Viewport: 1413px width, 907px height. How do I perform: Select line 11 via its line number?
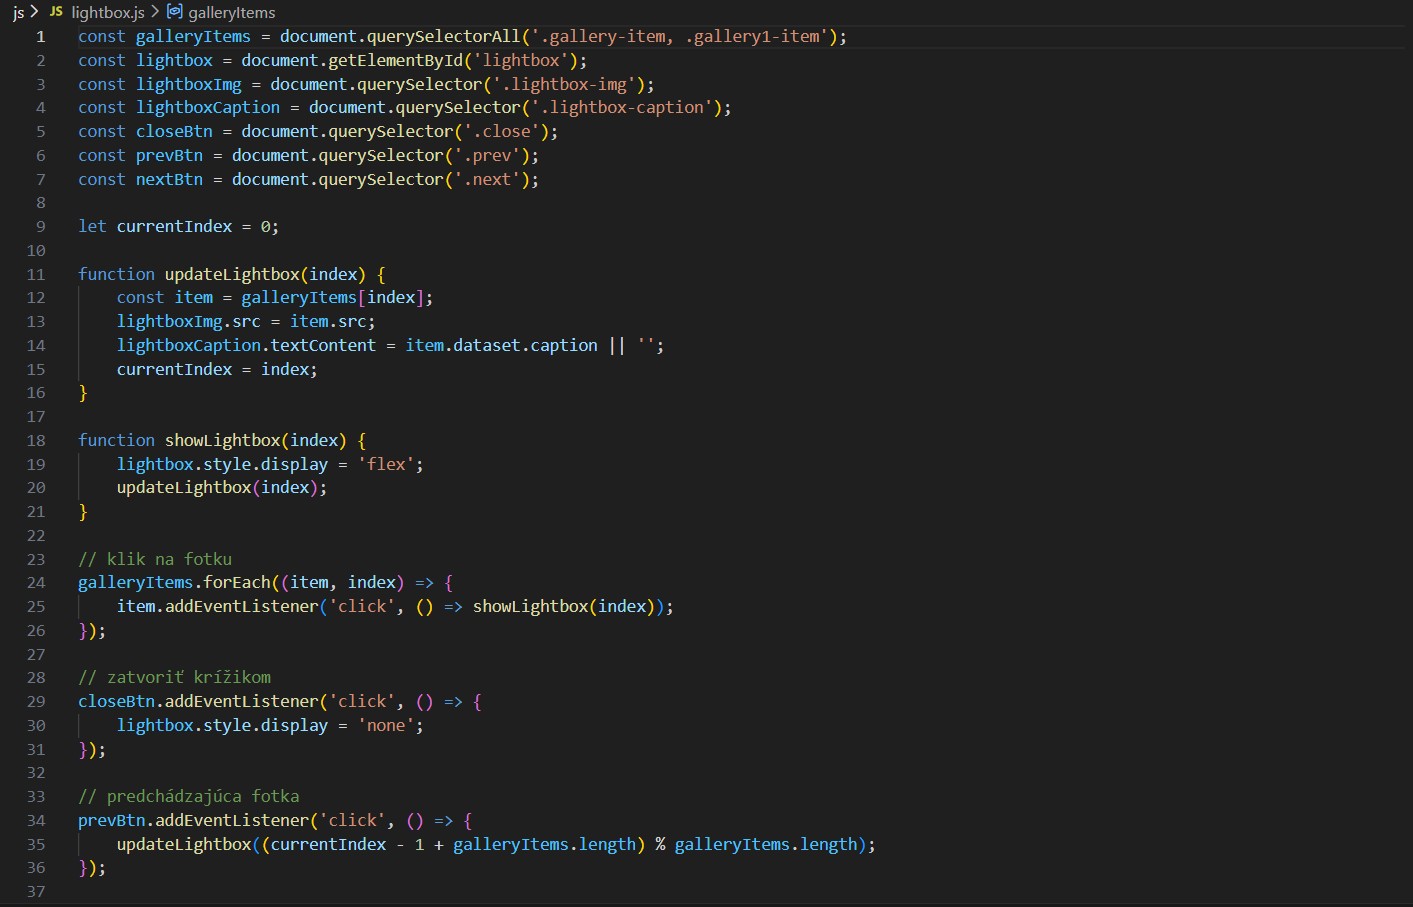click(x=36, y=274)
